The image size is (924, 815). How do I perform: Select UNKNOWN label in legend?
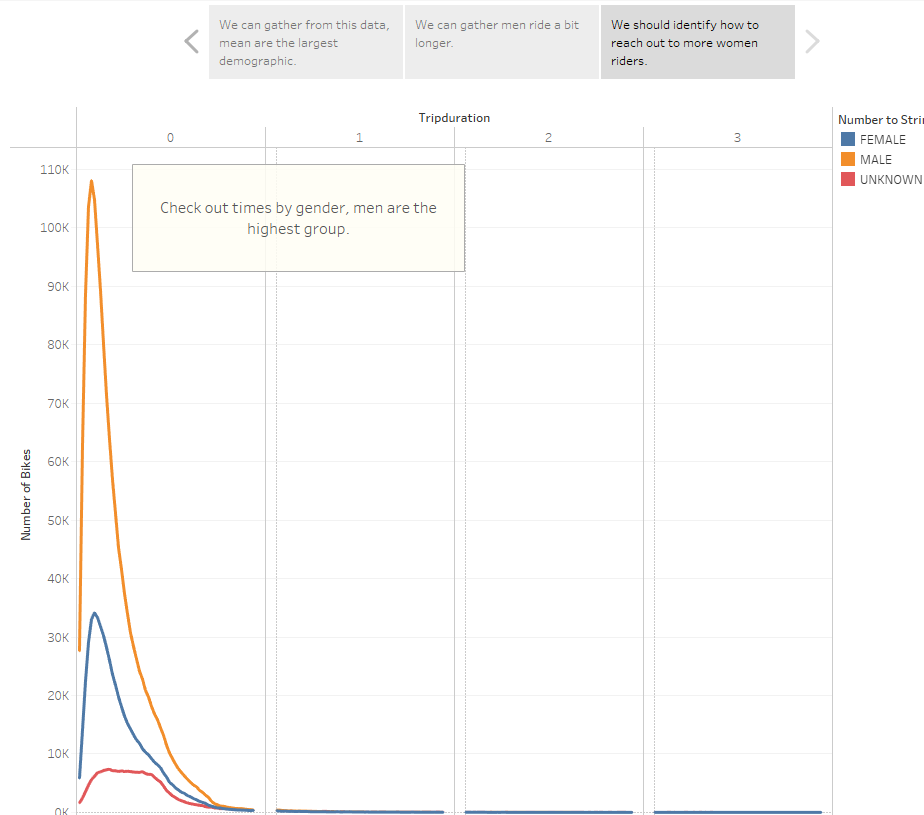pos(891,180)
